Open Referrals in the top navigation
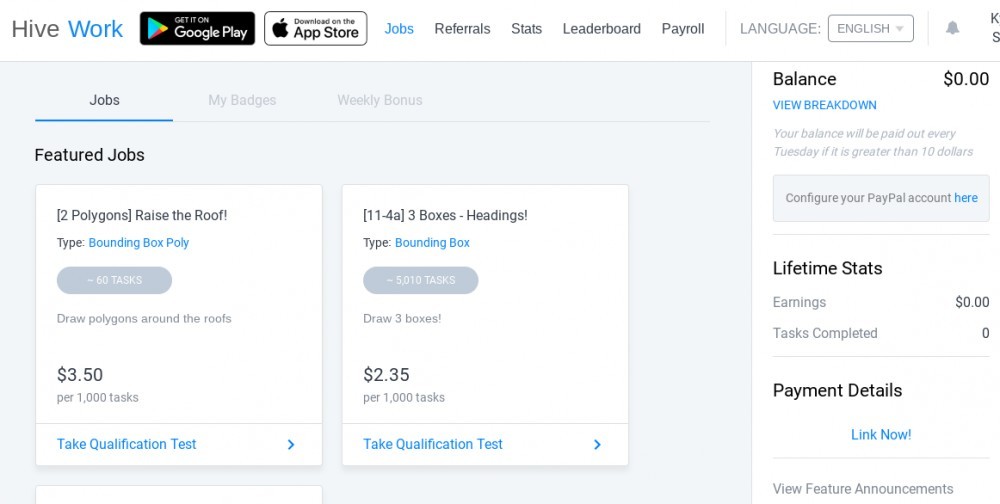 pyautogui.click(x=462, y=29)
